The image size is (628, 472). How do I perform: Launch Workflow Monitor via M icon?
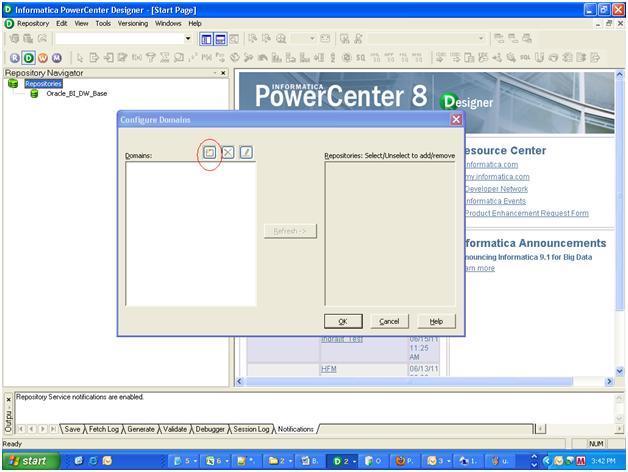point(56,58)
